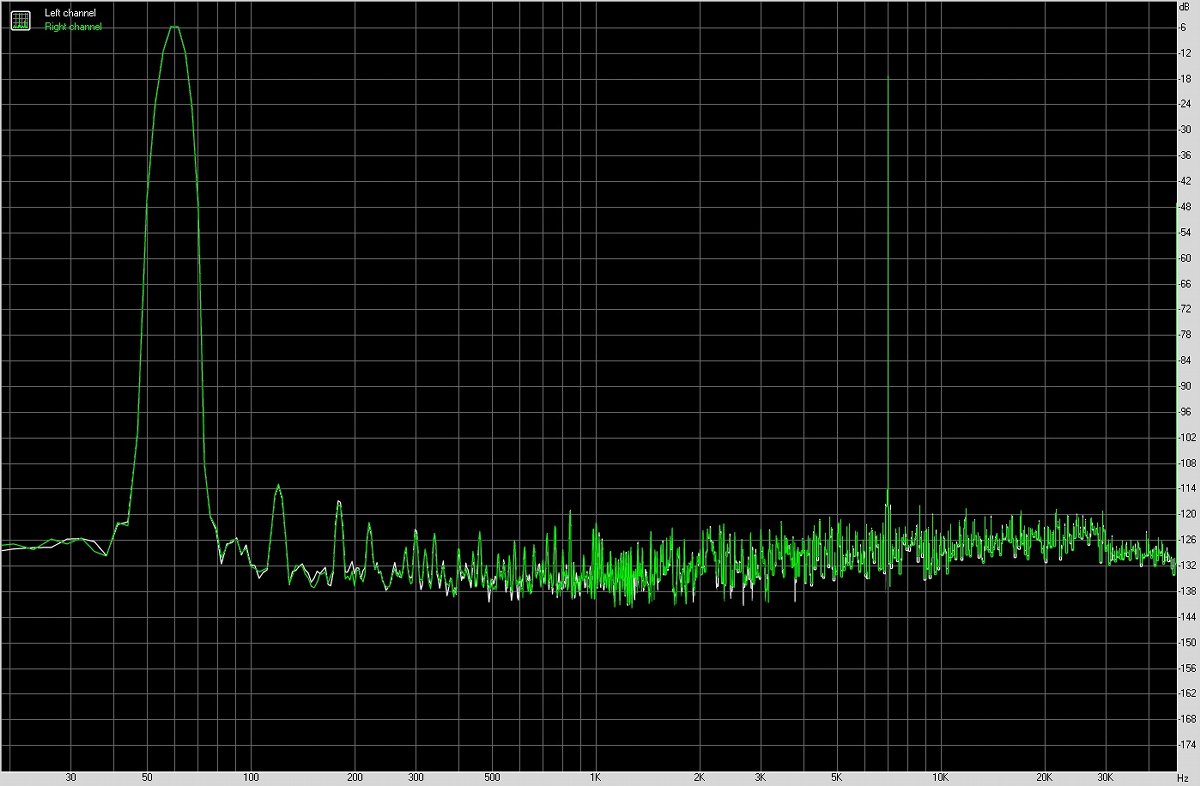
Task: Click the Hz unit label on axis
Action: 1183,777
